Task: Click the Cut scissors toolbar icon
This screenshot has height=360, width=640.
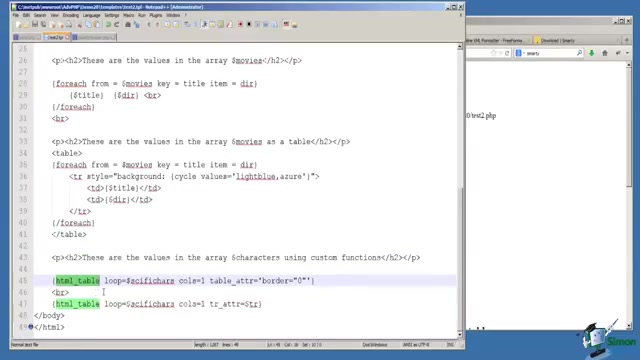Action: click(x=80, y=25)
